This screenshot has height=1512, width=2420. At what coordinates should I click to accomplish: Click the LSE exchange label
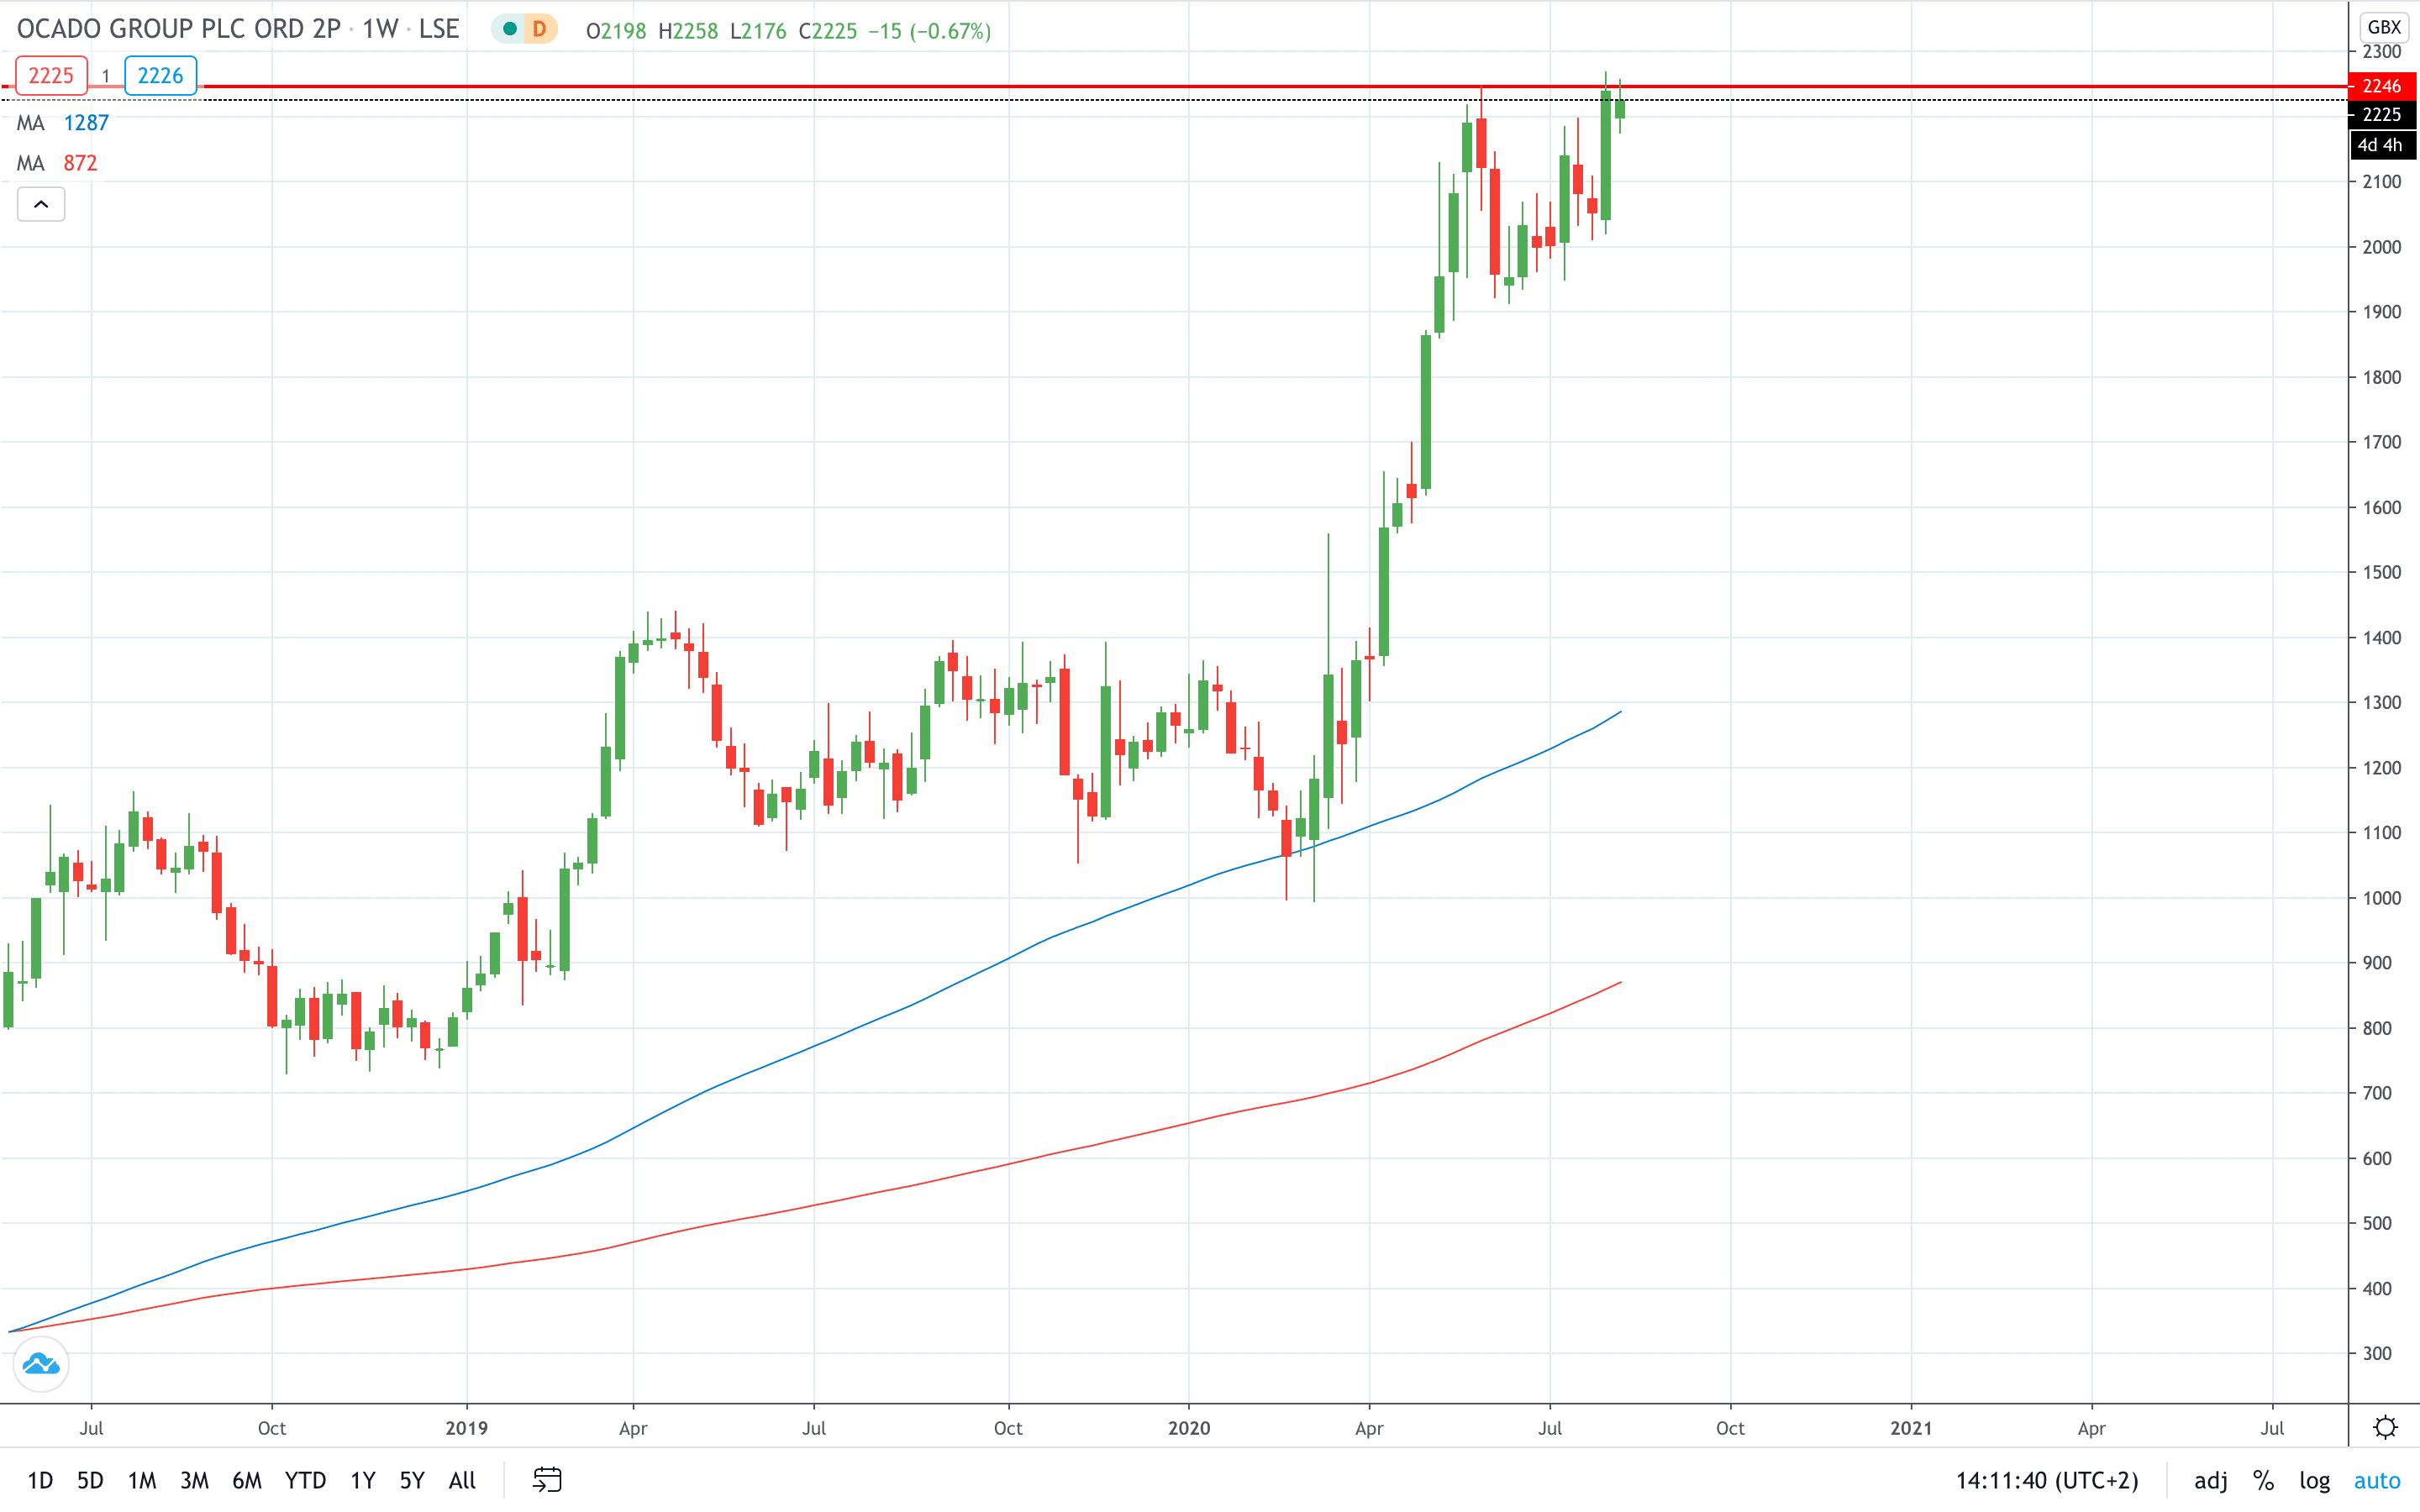[439, 29]
